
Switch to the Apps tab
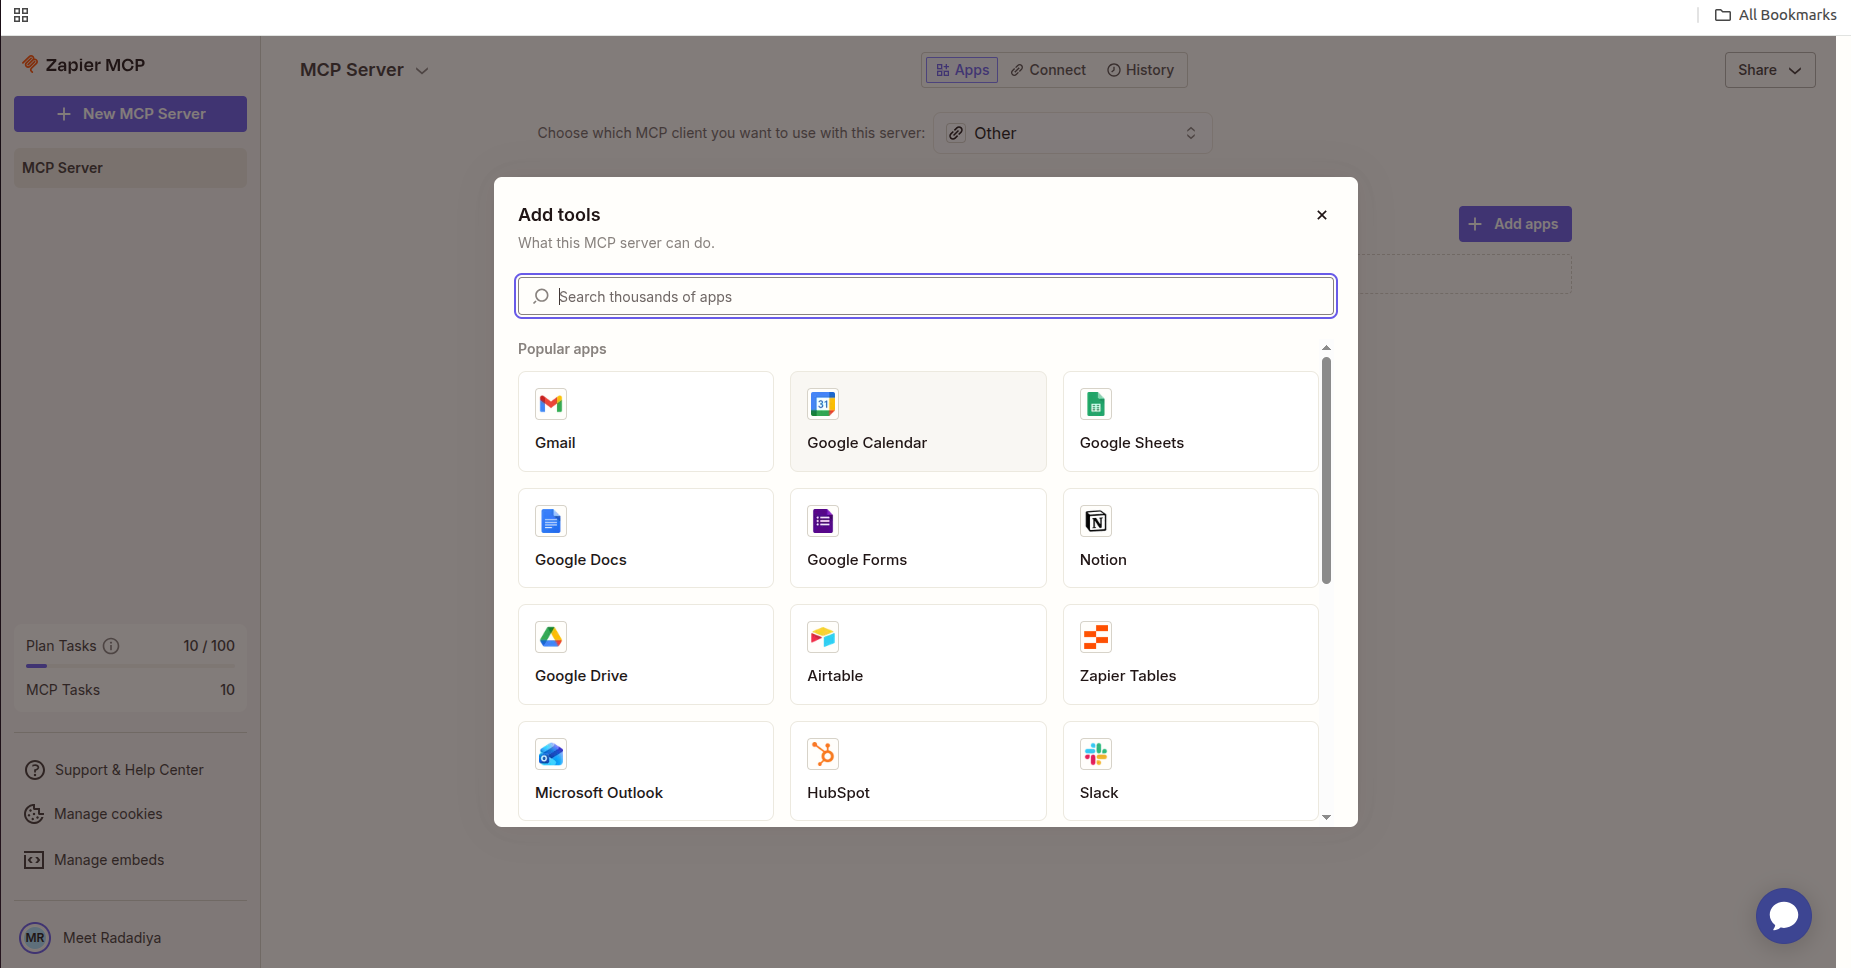962,70
